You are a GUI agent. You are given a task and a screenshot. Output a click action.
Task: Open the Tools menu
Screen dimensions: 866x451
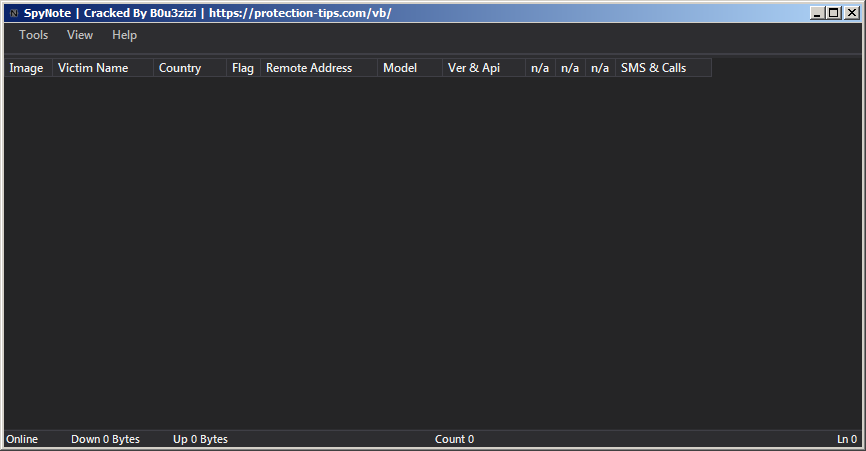click(x=33, y=35)
